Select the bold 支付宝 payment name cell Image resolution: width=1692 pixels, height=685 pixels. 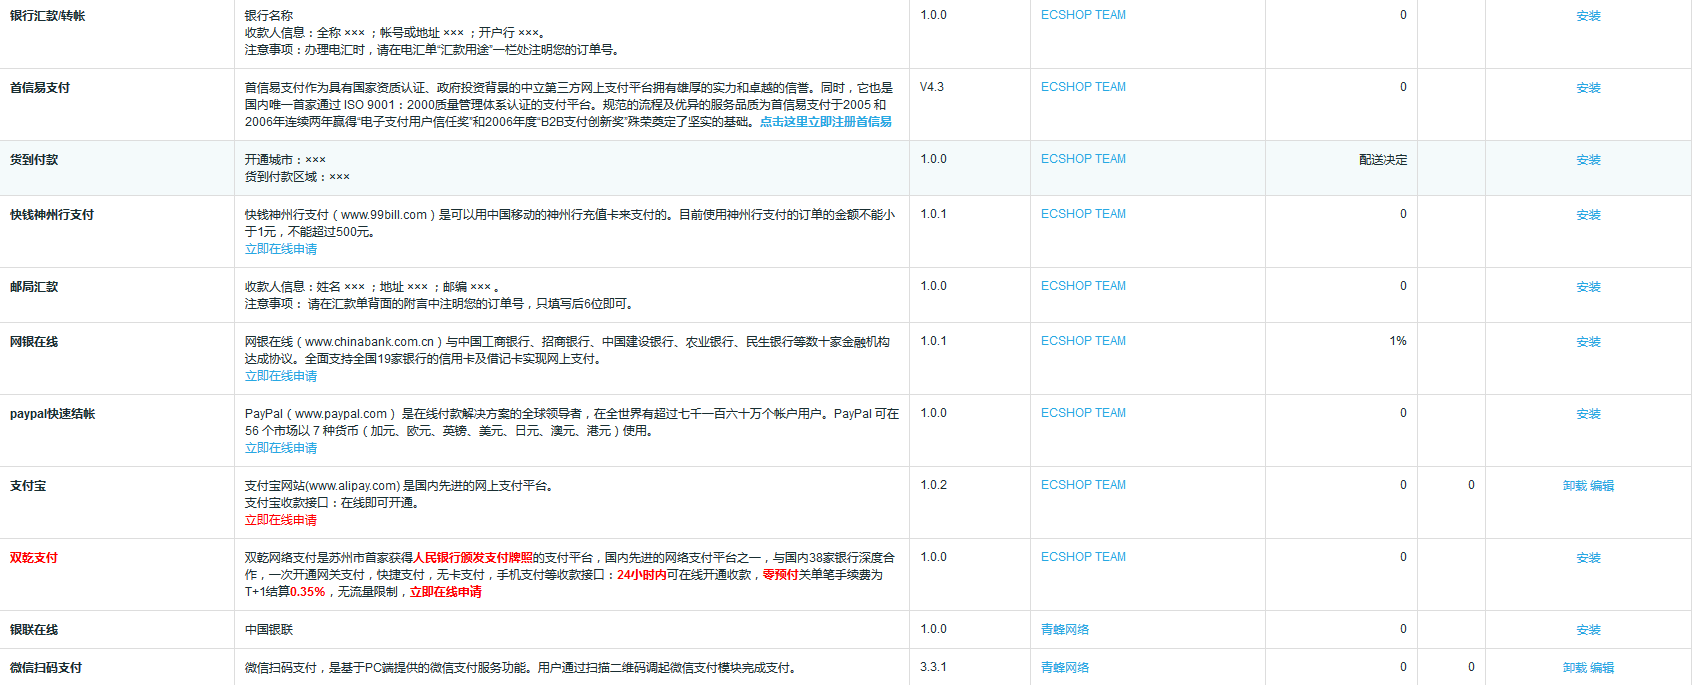[28, 486]
